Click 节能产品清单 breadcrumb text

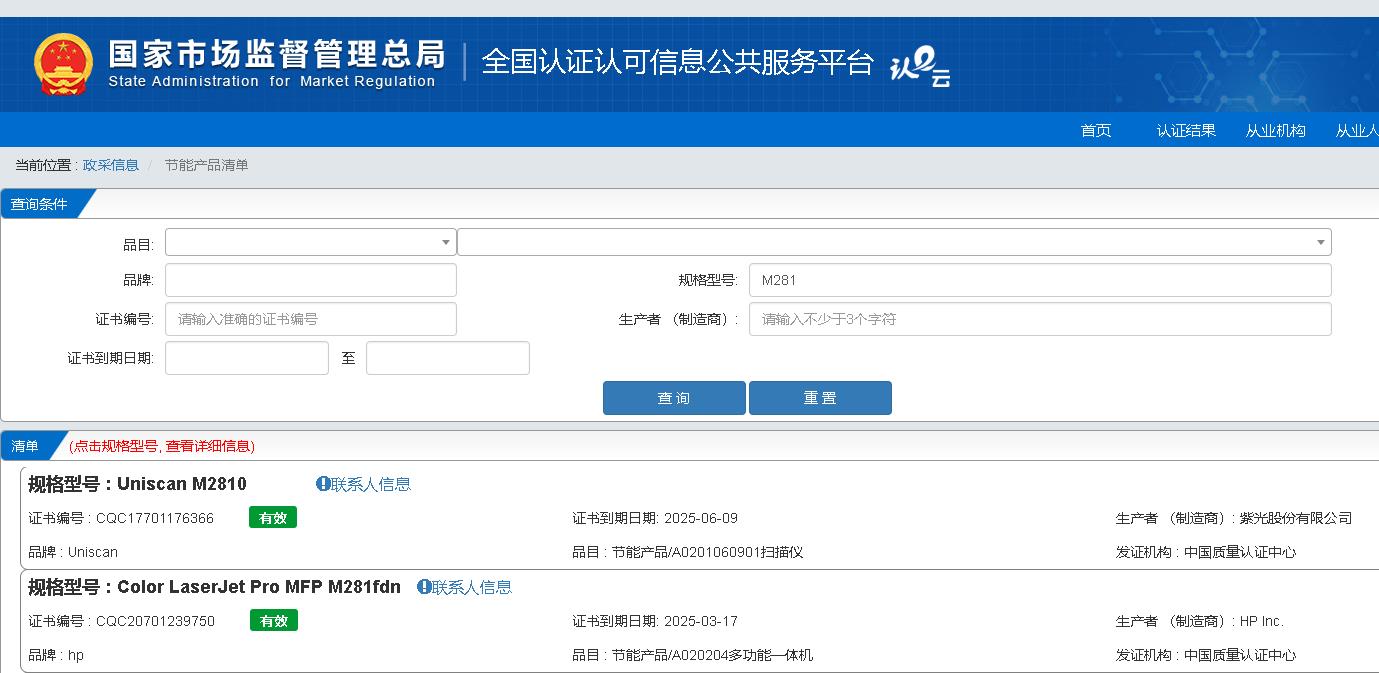207,165
